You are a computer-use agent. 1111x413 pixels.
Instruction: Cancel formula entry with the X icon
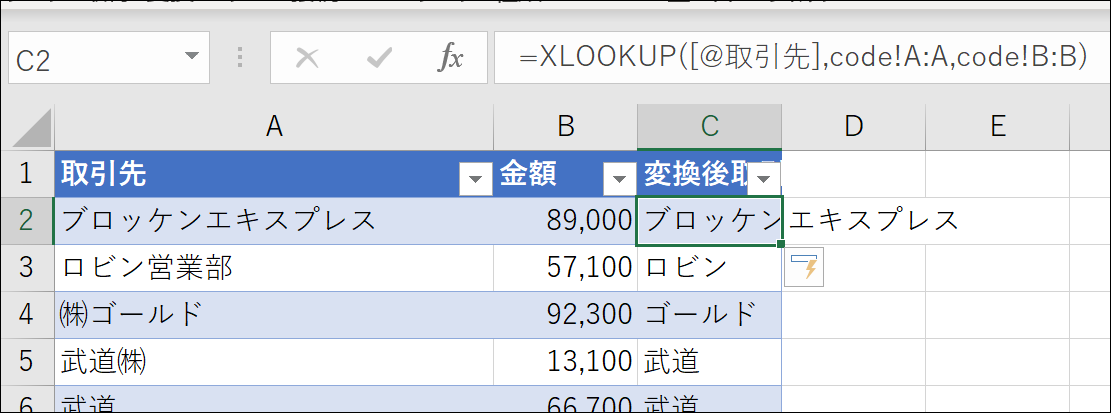[x=307, y=58]
